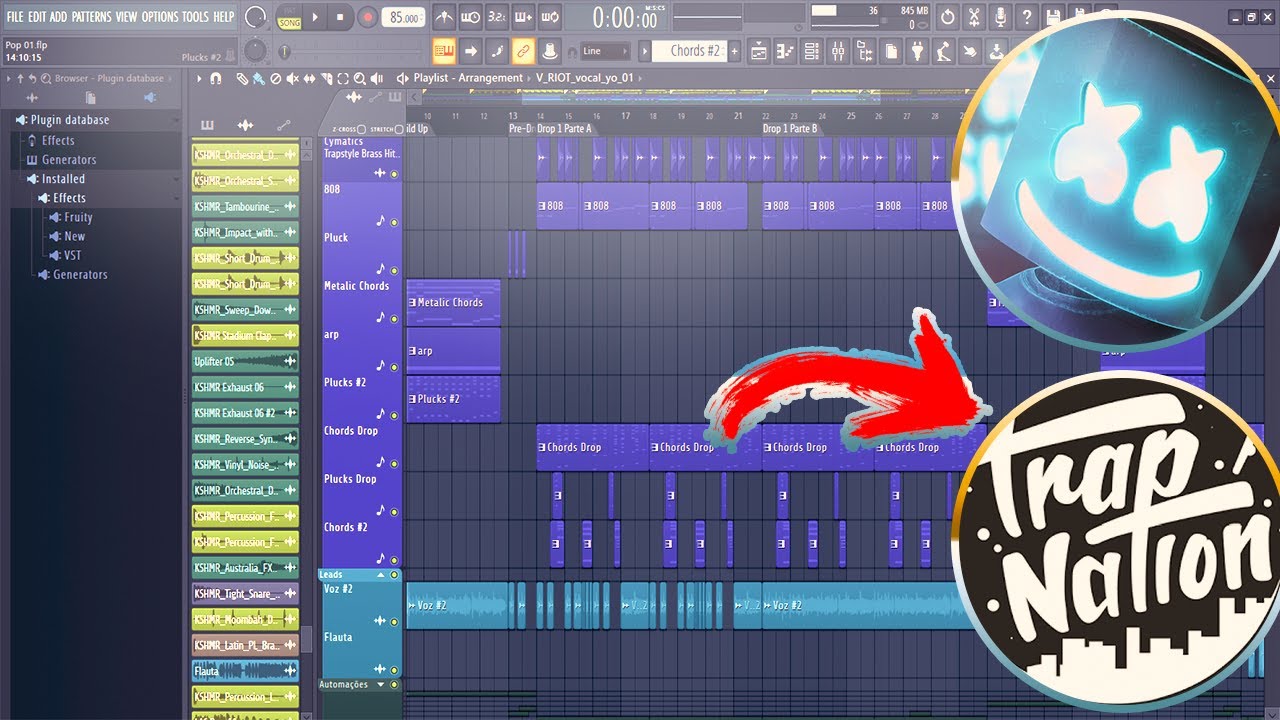This screenshot has height=720, width=1280.
Task: Open the OPTIONS menu
Action: tap(160, 17)
